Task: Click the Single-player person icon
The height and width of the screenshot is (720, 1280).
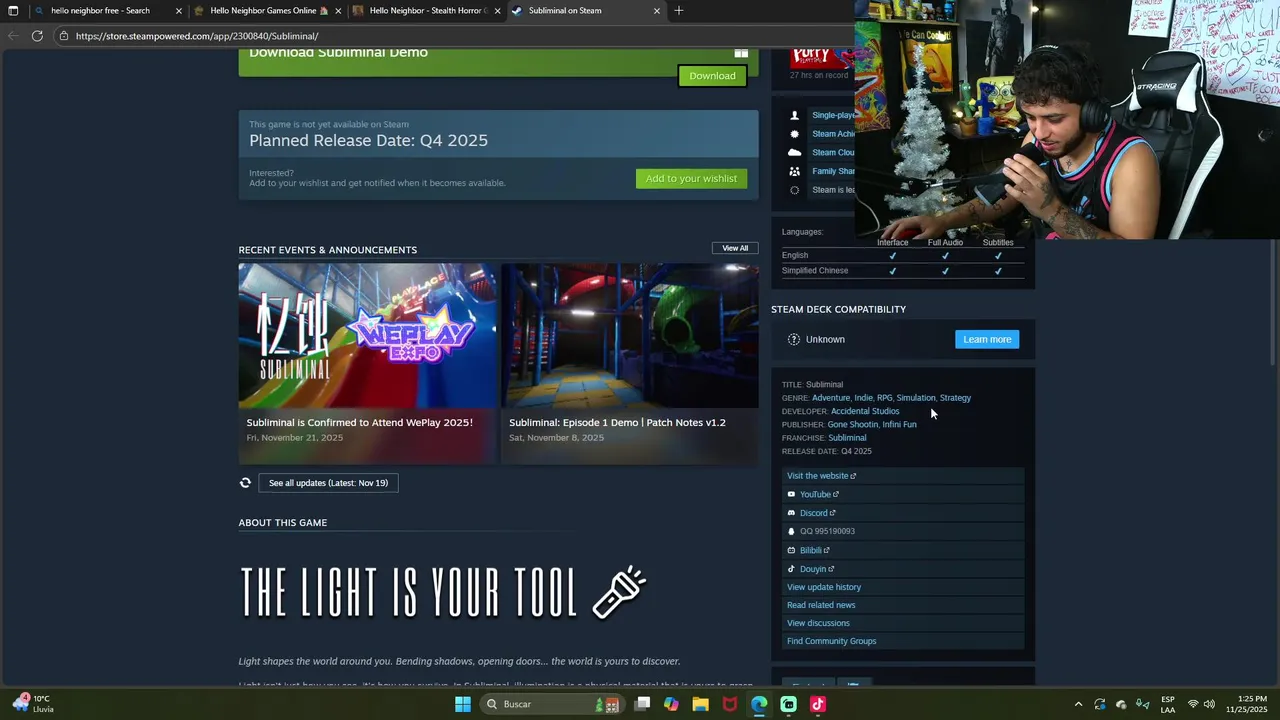Action: (795, 115)
